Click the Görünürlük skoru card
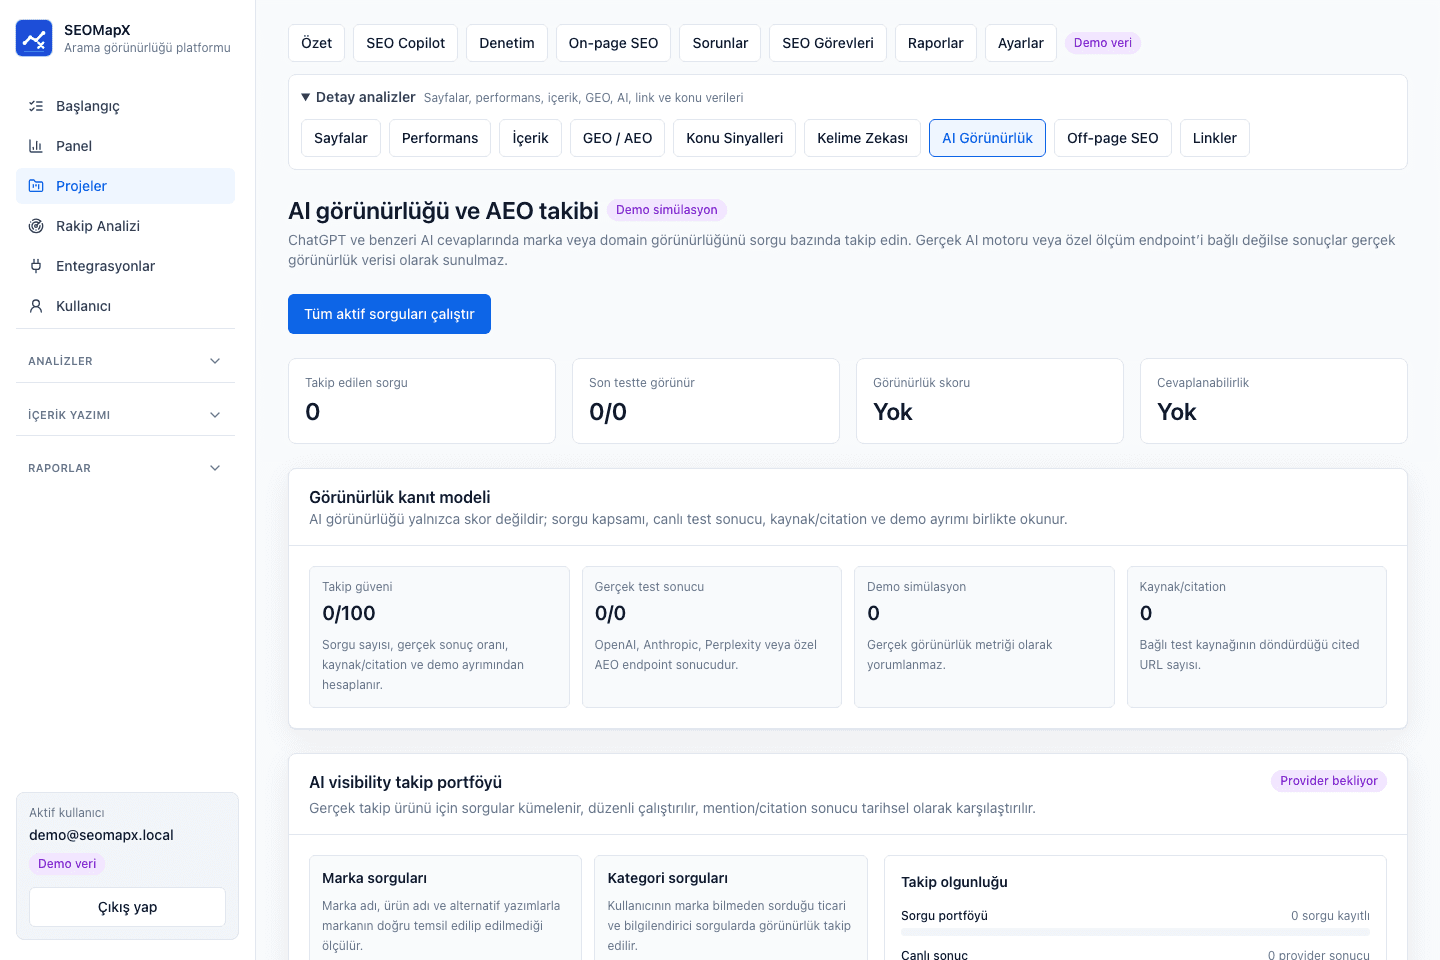Image resolution: width=1440 pixels, height=960 pixels. [x=990, y=401]
